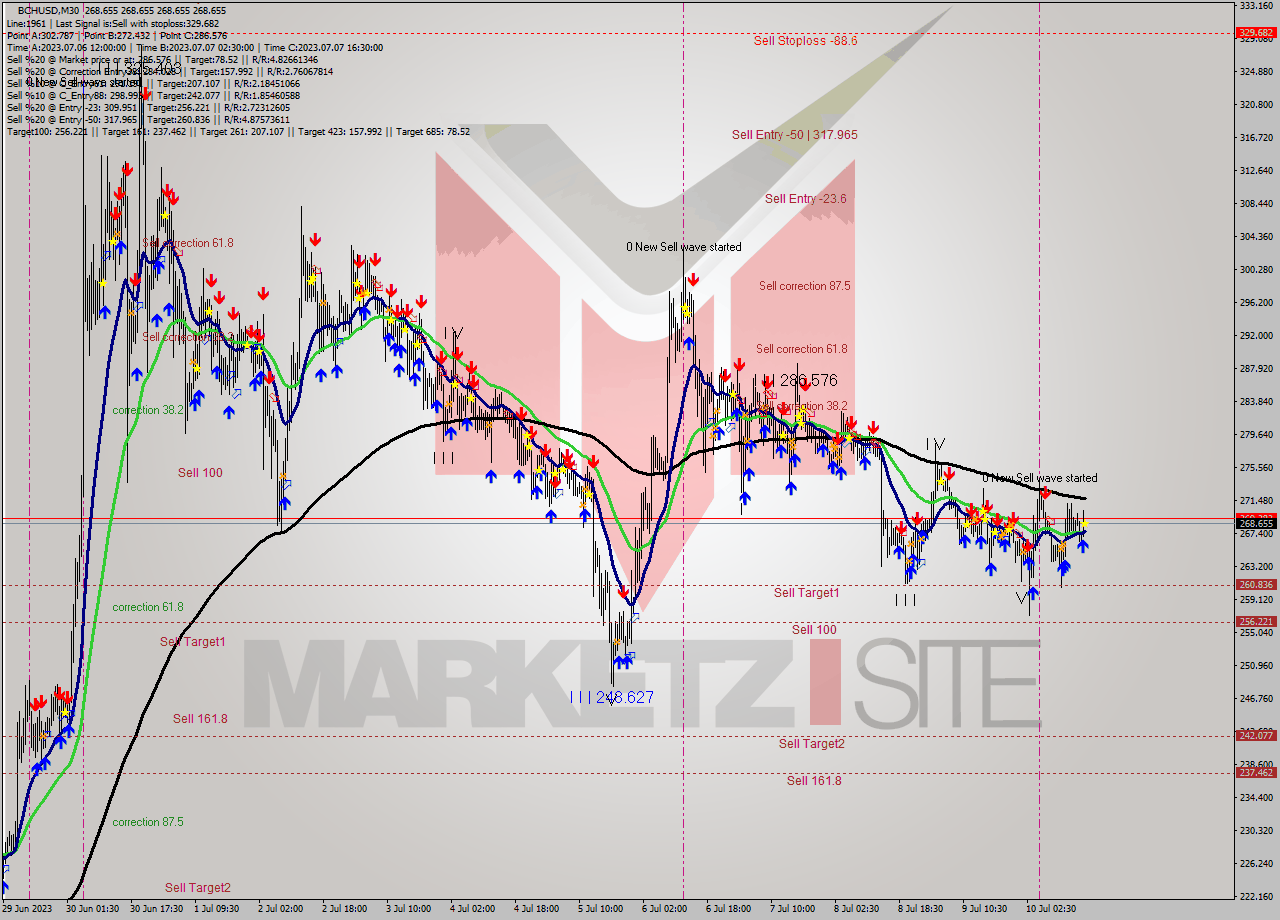This screenshot has width=1280, height=920.
Task: Click the 222.160 price axis value
Action: [1256, 896]
